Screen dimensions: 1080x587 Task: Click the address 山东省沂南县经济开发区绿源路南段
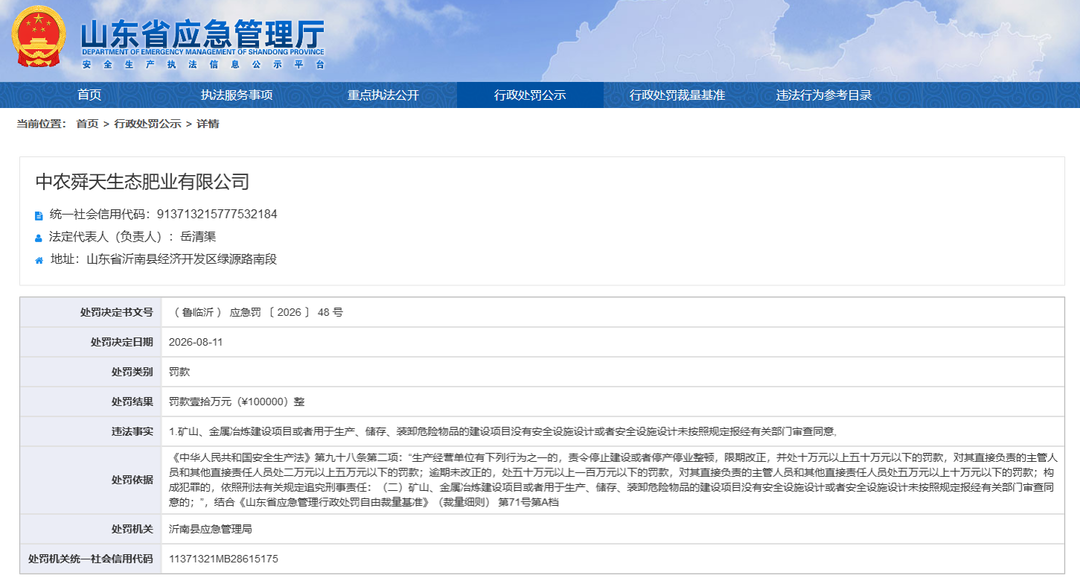(181, 260)
